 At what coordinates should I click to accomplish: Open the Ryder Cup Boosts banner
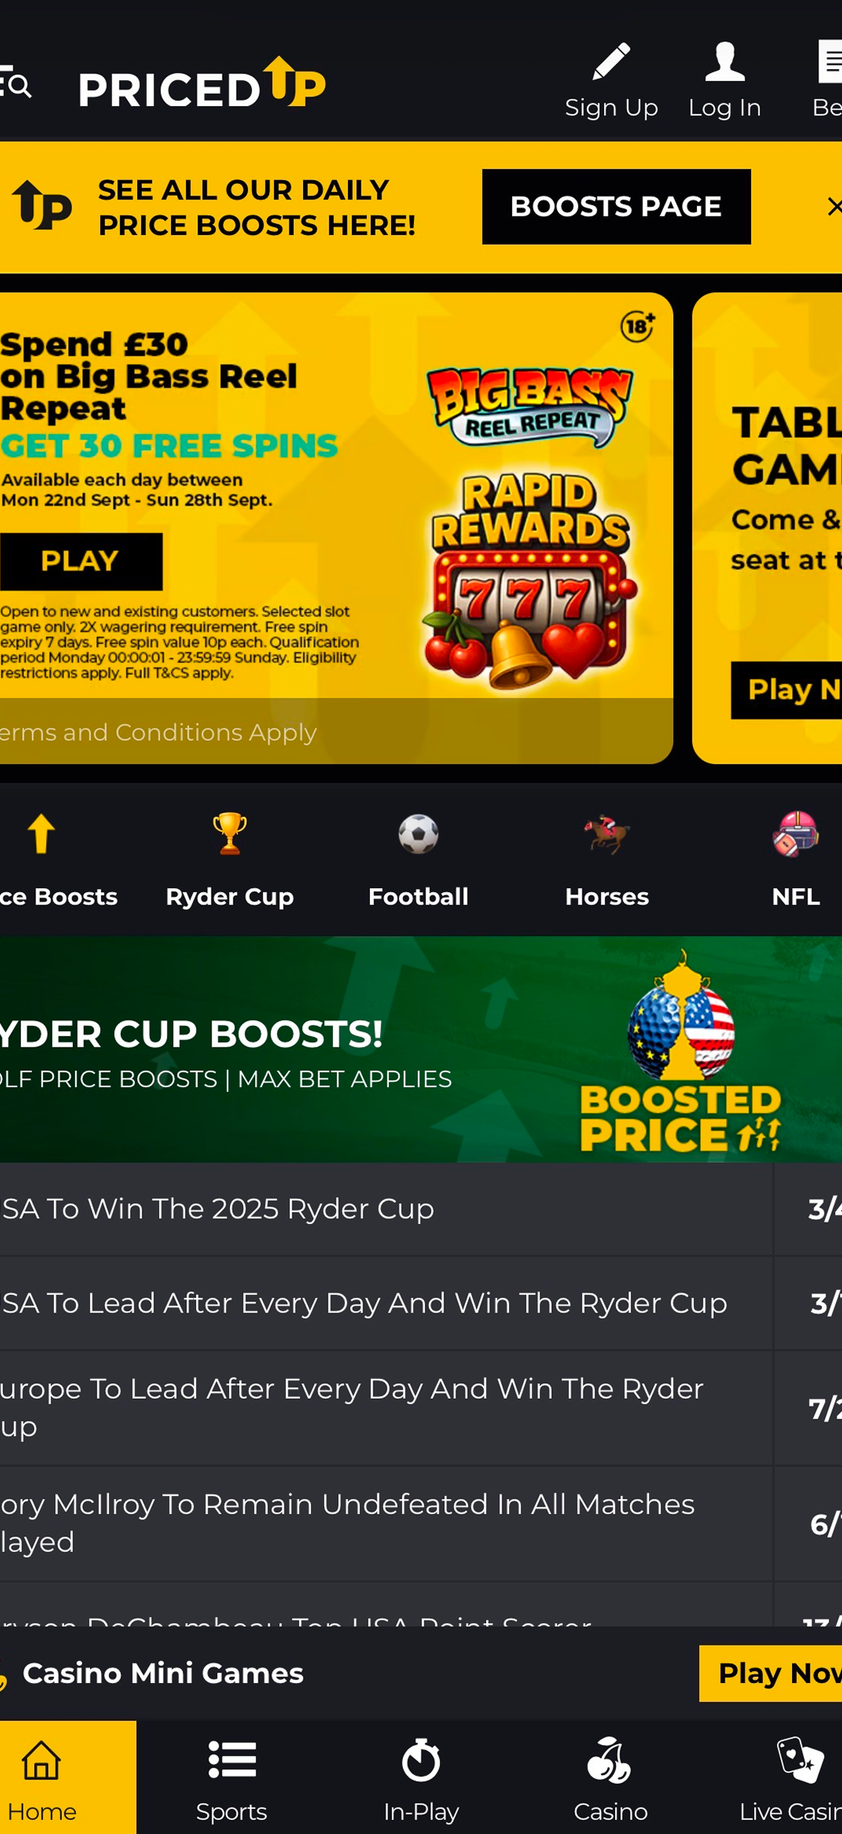pos(421,1049)
